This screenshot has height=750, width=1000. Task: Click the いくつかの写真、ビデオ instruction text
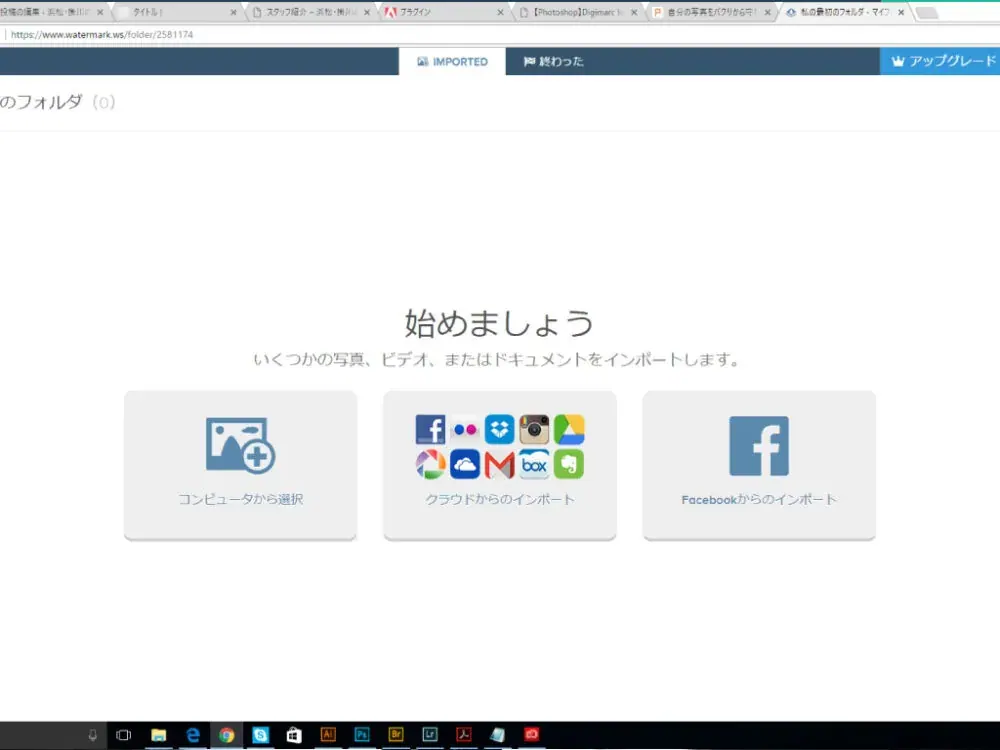(x=497, y=360)
